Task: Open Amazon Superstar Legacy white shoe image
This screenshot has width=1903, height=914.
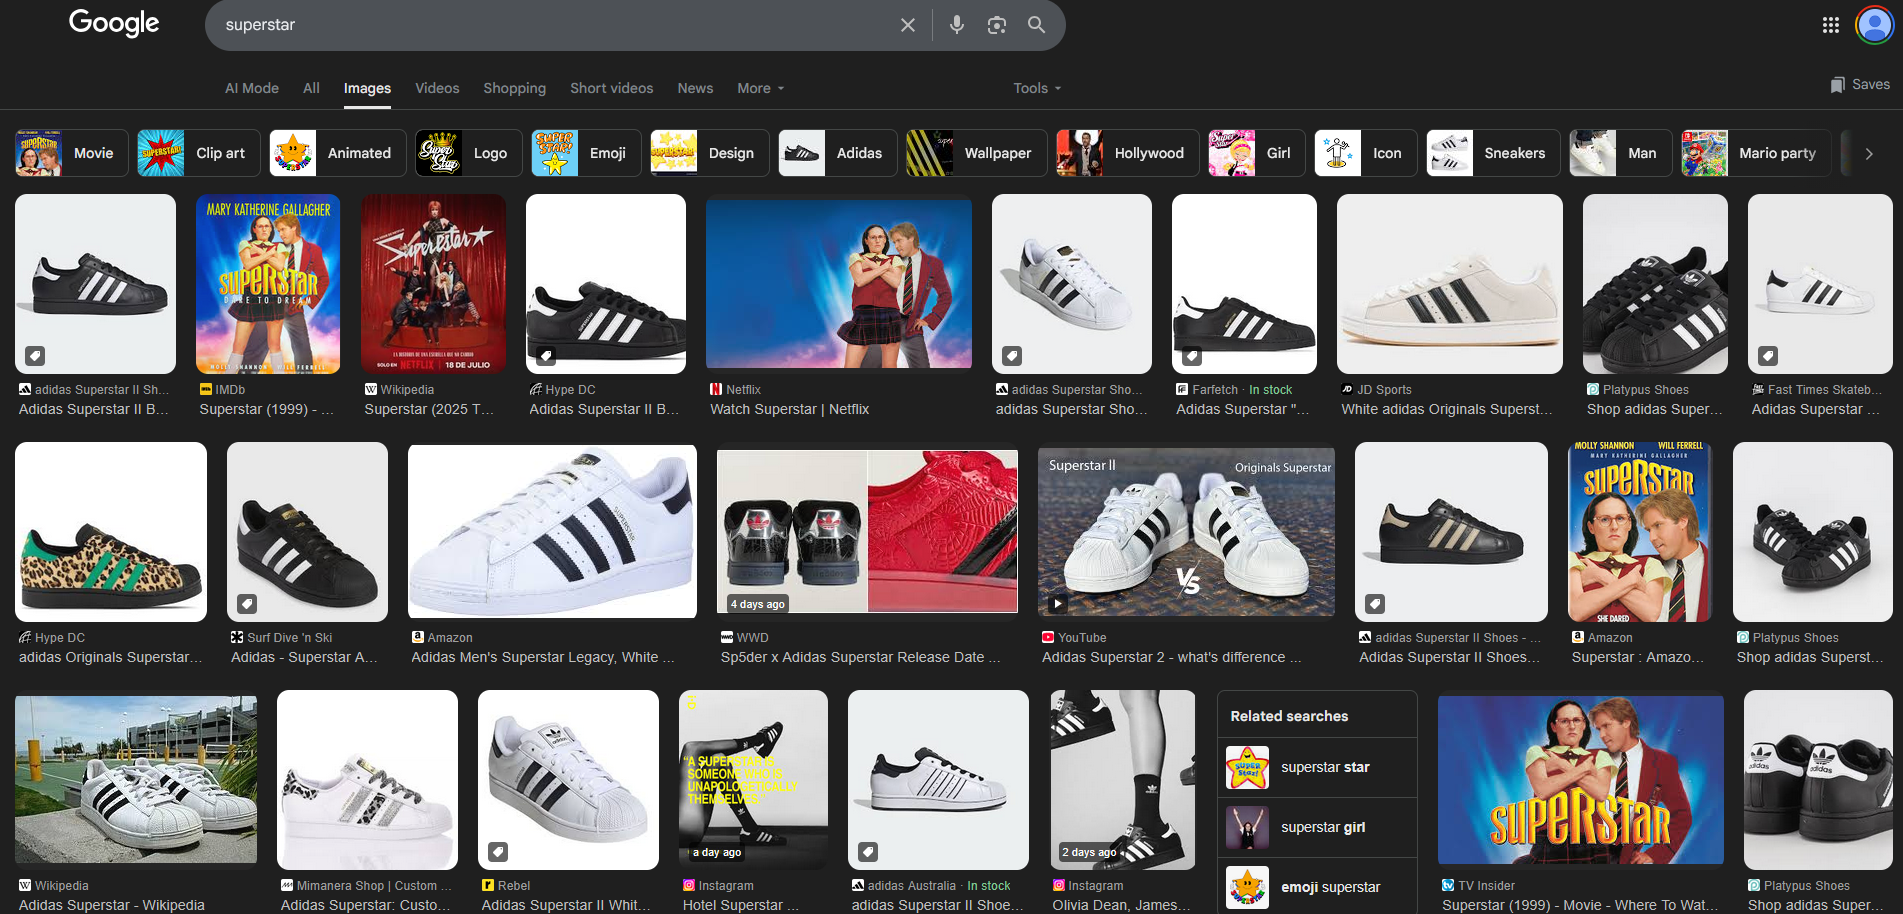Action: pyautogui.click(x=552, y=532)
